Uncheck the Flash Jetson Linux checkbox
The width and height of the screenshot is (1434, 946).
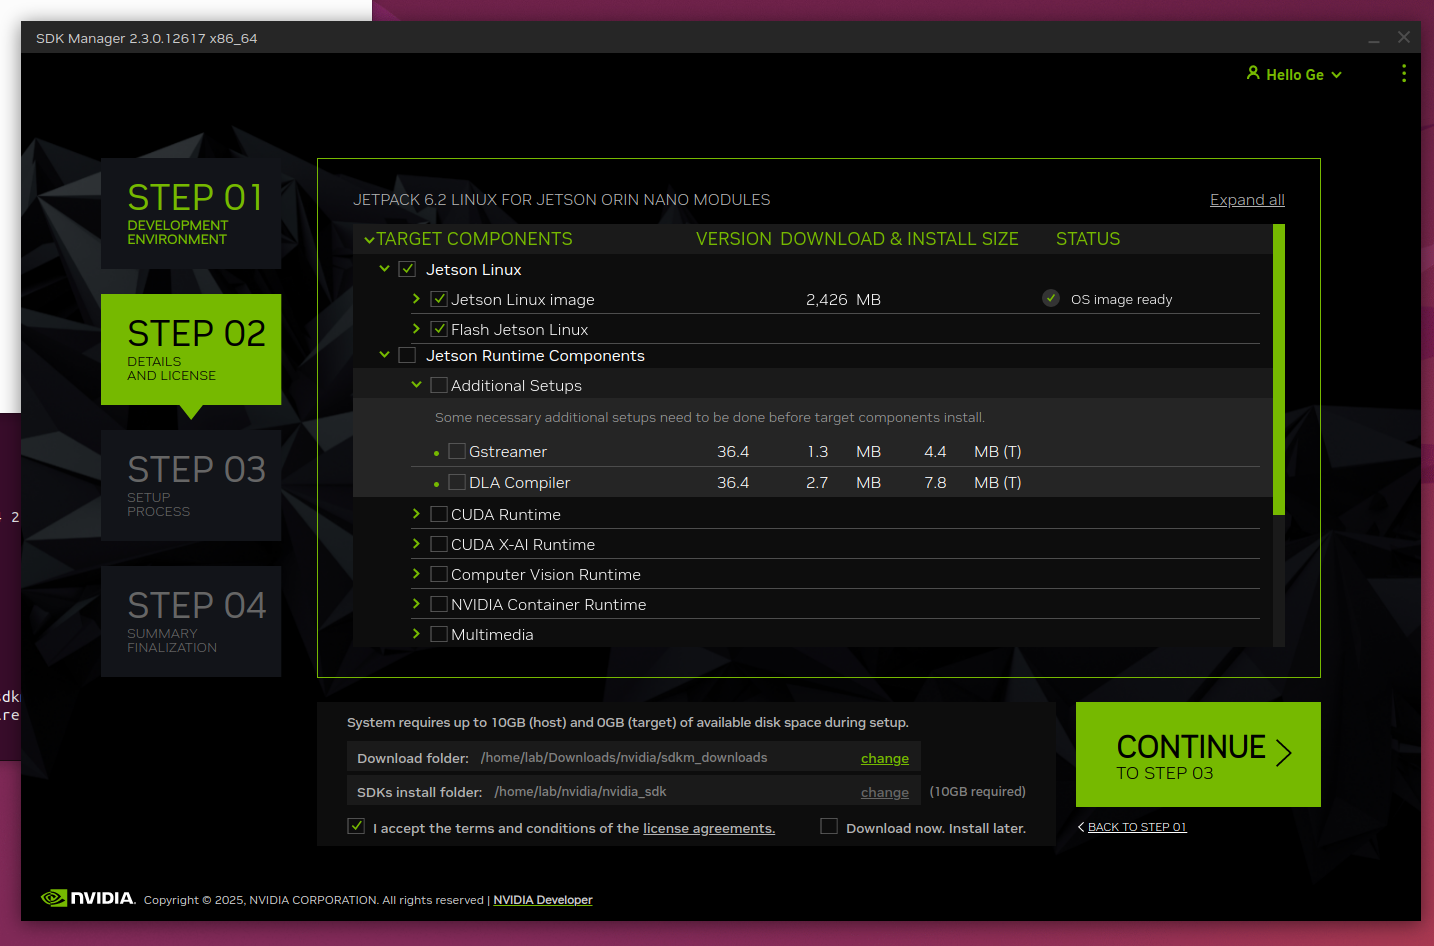[438, 329]
